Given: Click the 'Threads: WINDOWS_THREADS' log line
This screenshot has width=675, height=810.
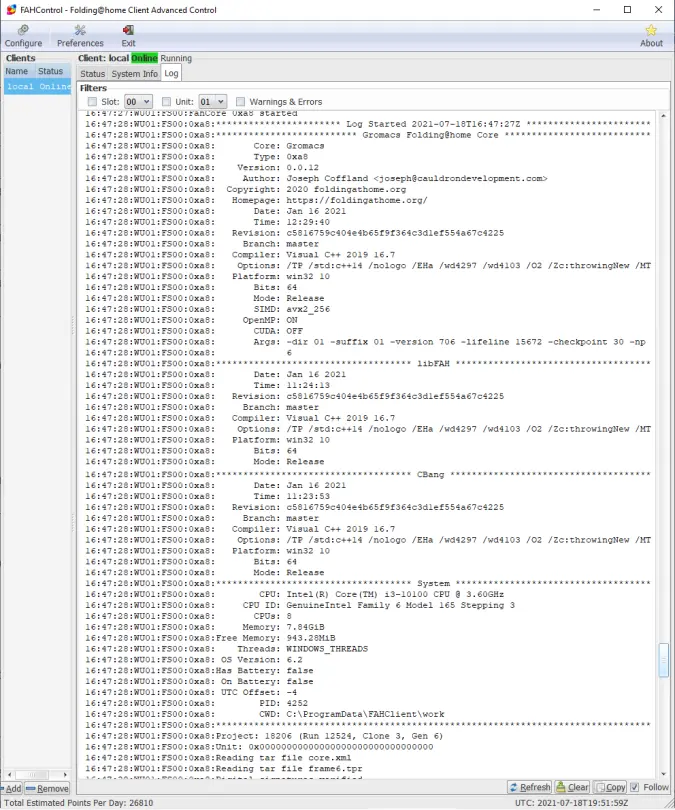Looking at the screenshot, I should [x=227, y=648].
